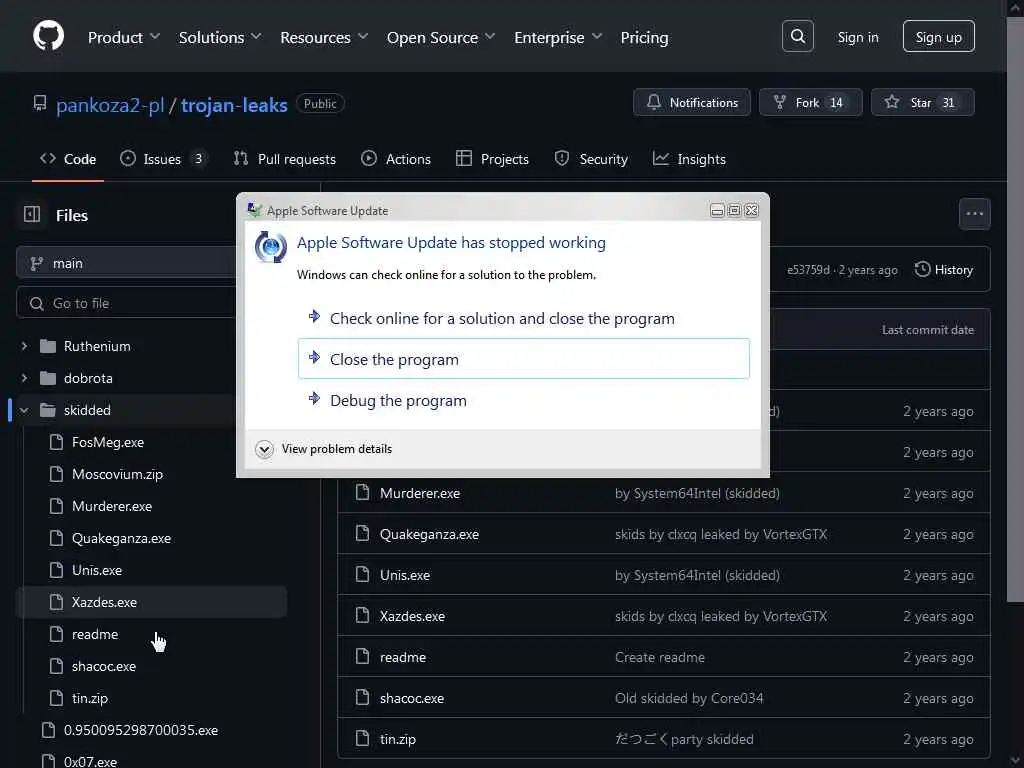Open the Insights tab
Viewport: 1024px width, 768px height.
point(690,159)
